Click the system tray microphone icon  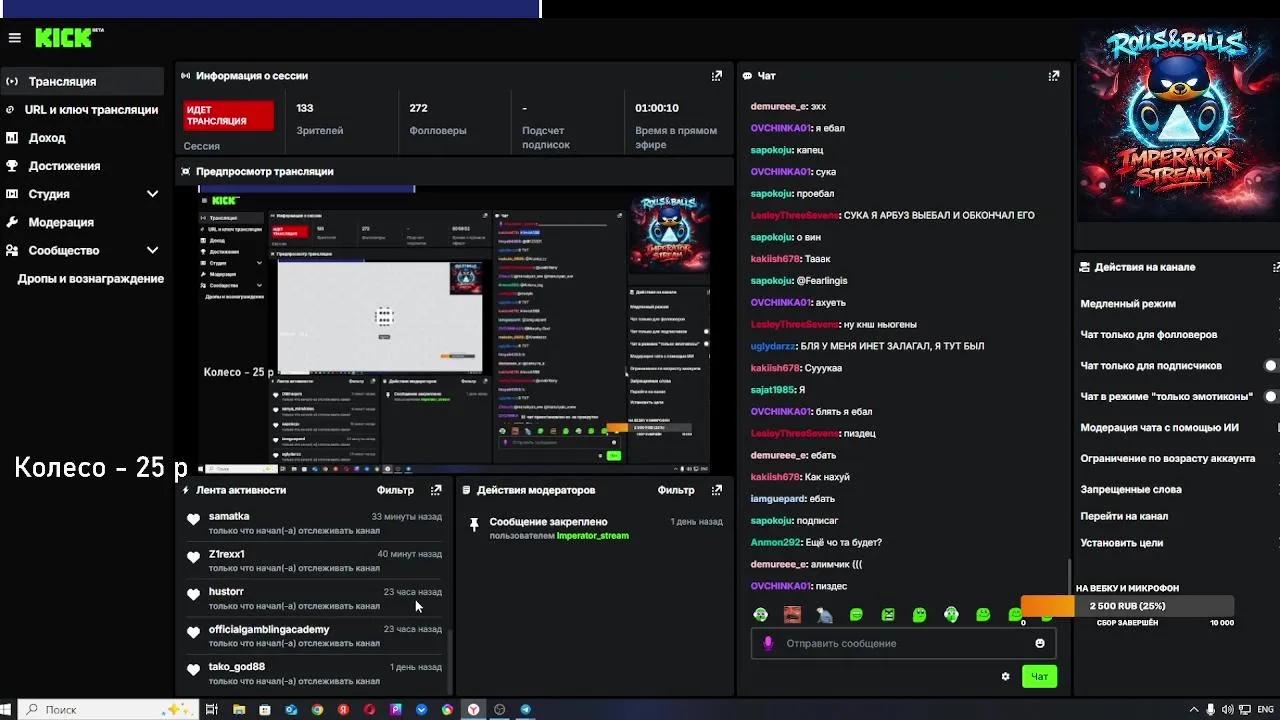(1211, 709)
